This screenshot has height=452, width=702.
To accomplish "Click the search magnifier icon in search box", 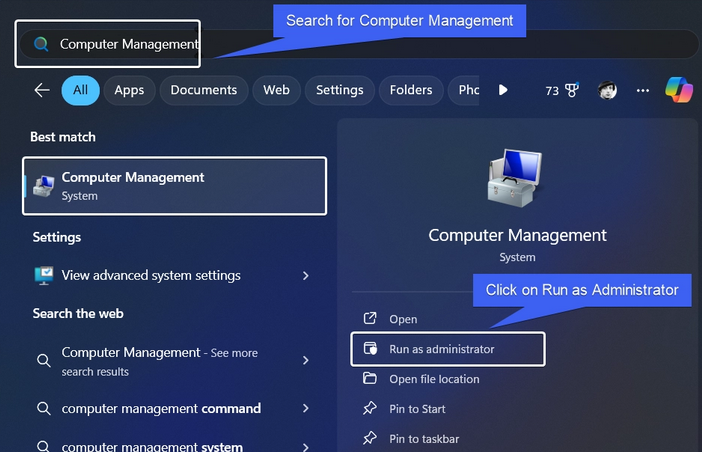I will 41,44.
